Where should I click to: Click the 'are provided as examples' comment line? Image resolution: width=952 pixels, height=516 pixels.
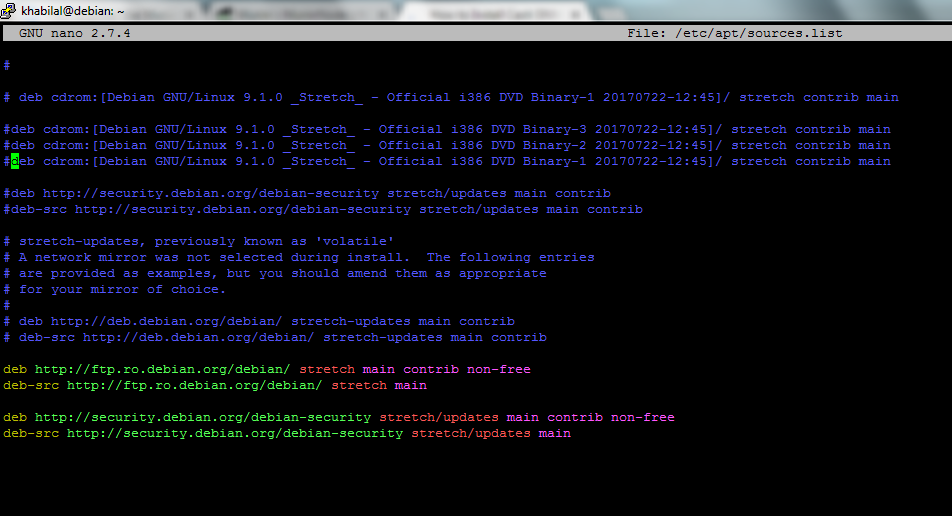(x=274, y=274)
